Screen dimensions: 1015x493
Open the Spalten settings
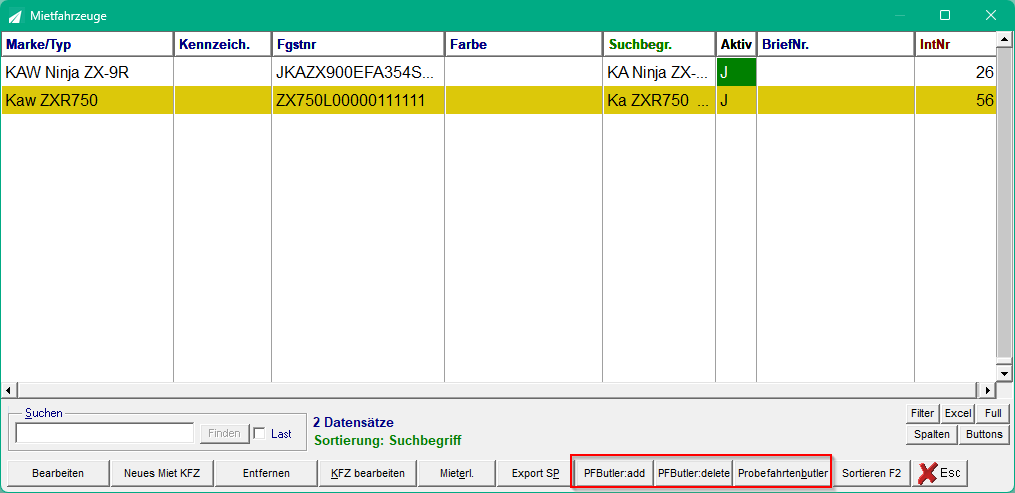tap(931, 434)
